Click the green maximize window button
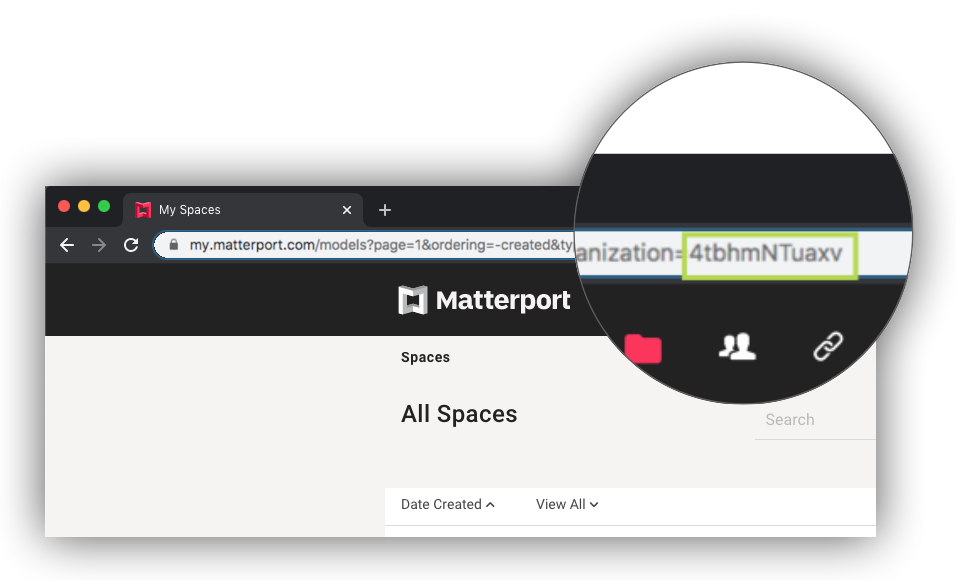Image resolution: width=956 pixels, height=580 pixels. (104, 206)
